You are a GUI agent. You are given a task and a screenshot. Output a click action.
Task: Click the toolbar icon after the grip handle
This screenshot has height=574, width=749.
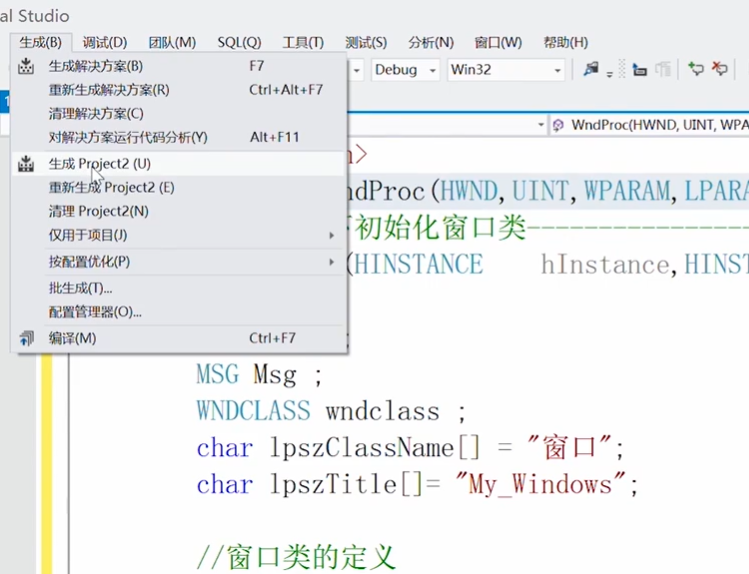pyautogui.click(x=640, y=70)
